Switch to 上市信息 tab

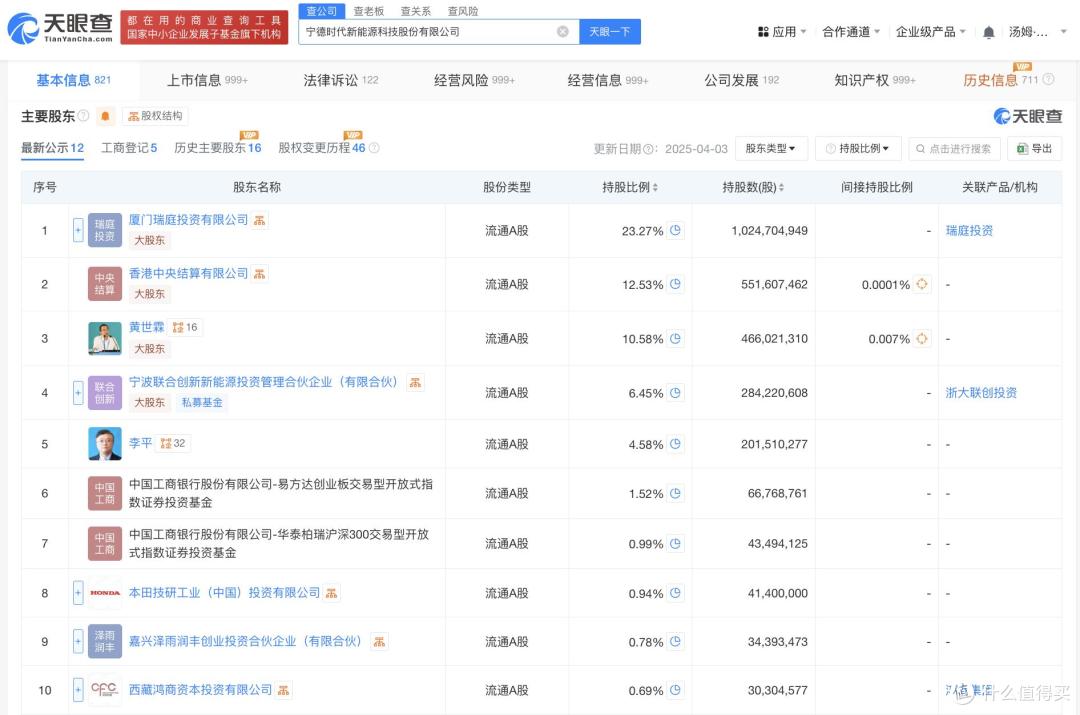(207, 81)
